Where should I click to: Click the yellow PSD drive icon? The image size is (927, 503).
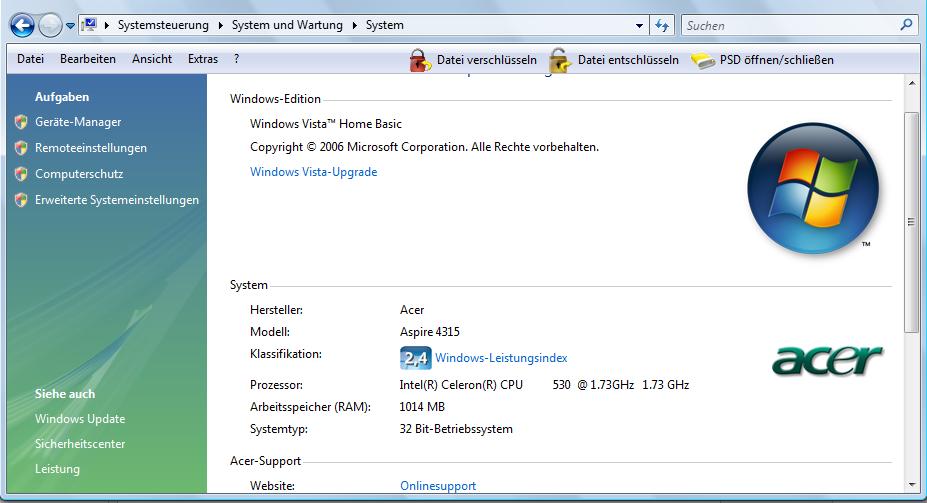click(x=703, y=60)
